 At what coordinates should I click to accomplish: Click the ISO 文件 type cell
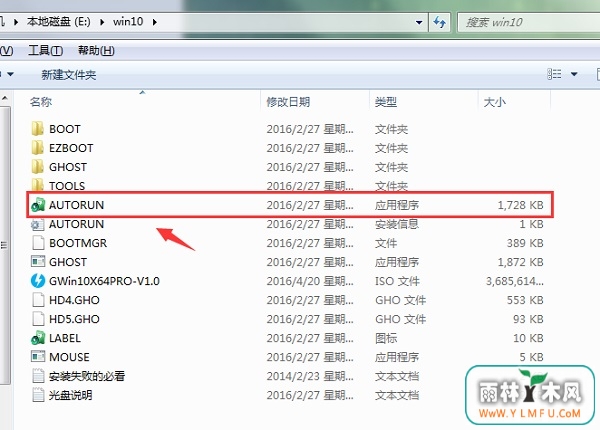click(x=397, y=281)
